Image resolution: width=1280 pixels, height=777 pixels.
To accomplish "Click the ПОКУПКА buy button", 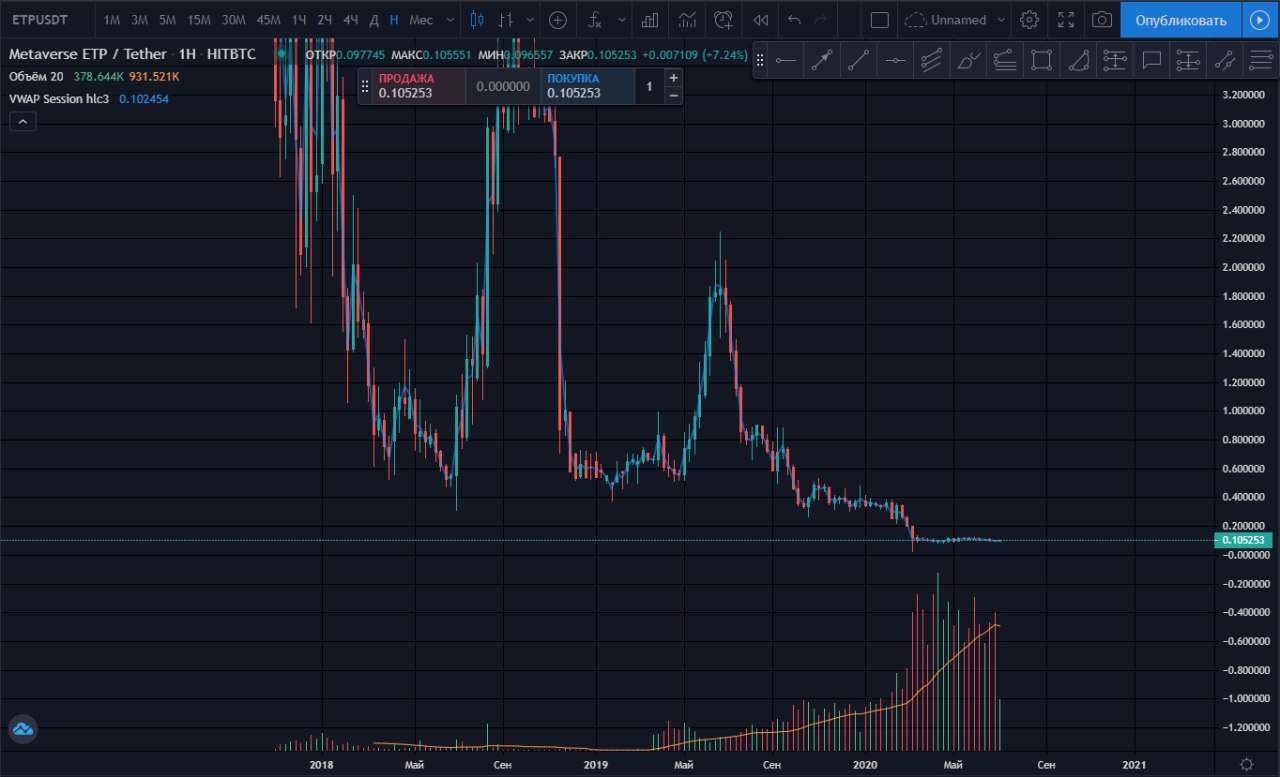I will click(x=588, y=86).
